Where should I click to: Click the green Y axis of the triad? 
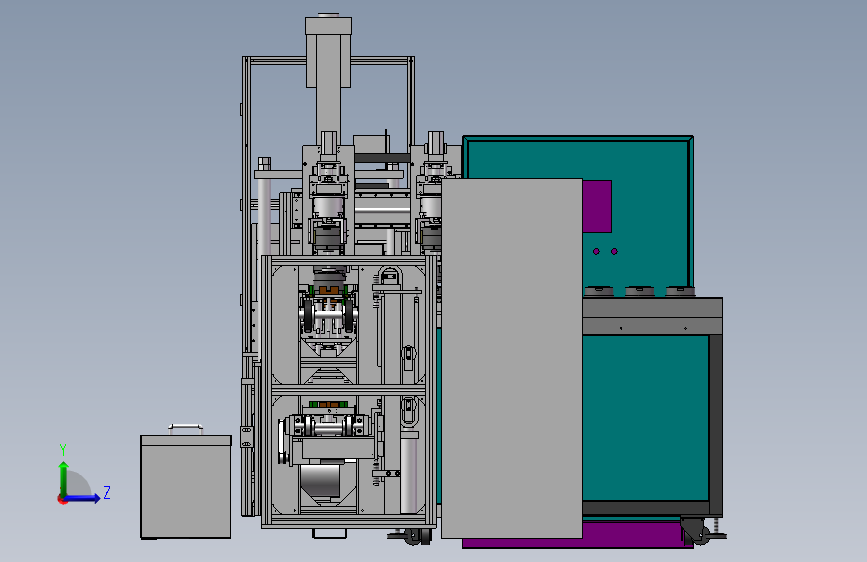click(x=64, y=479)
